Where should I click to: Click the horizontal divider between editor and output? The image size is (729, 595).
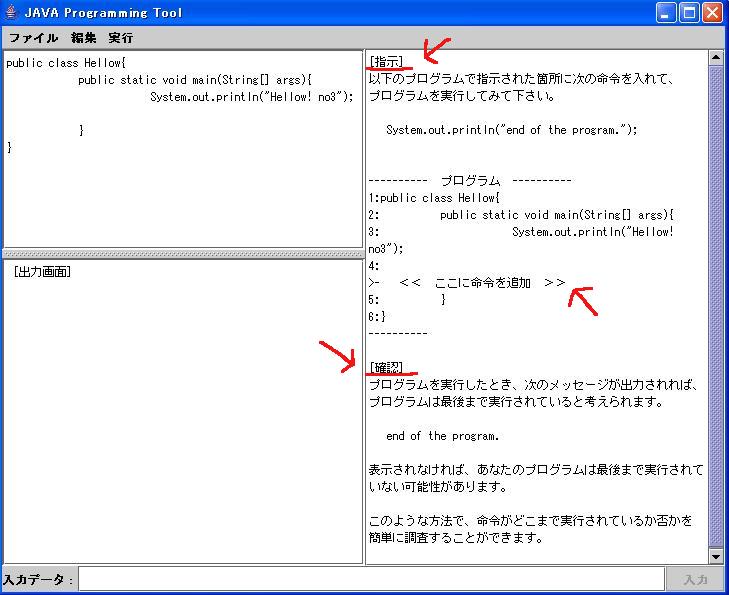point(183,254)
